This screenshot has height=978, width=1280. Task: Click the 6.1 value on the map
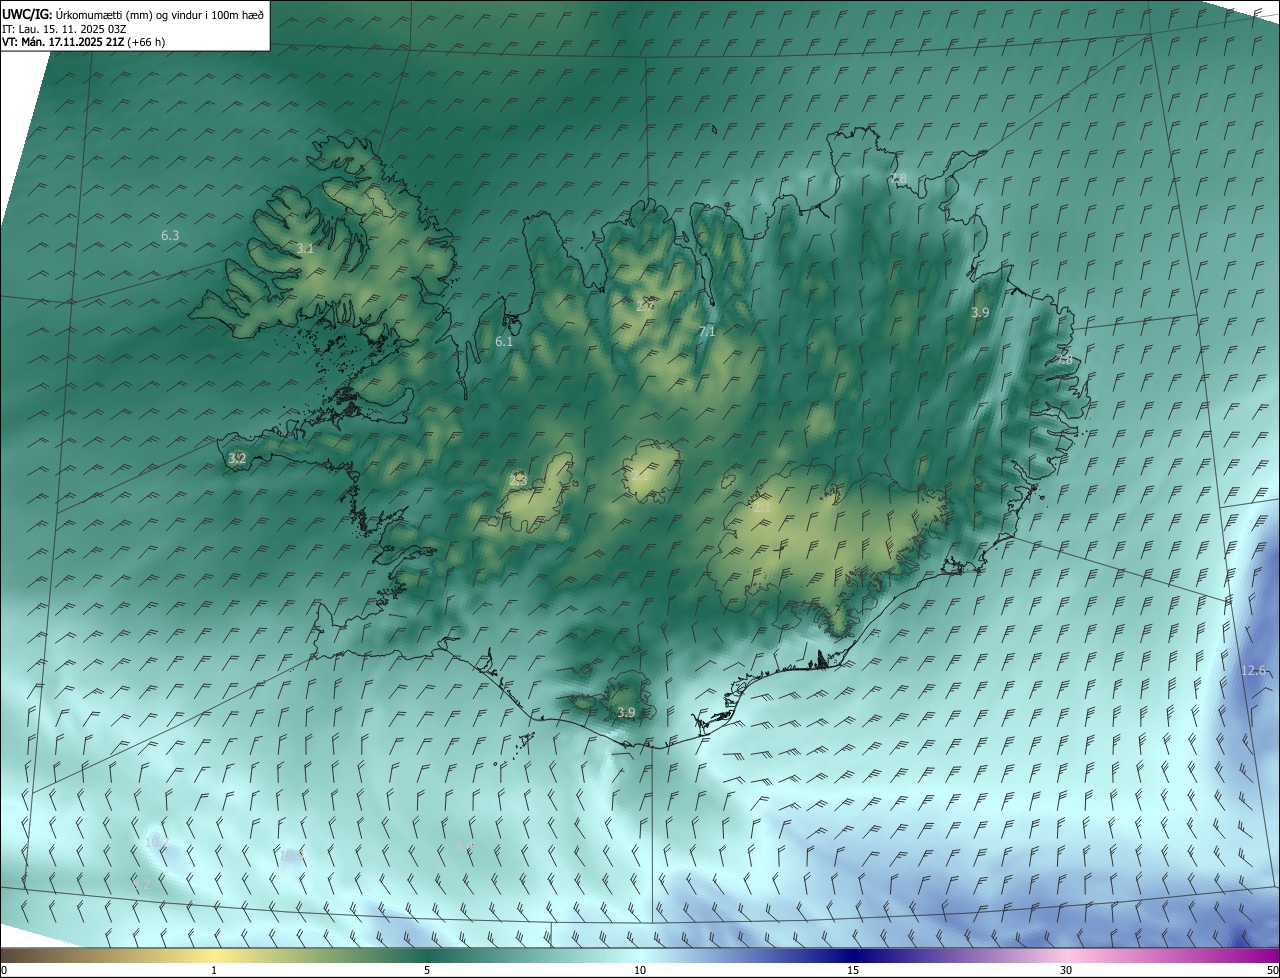point(504,342)
